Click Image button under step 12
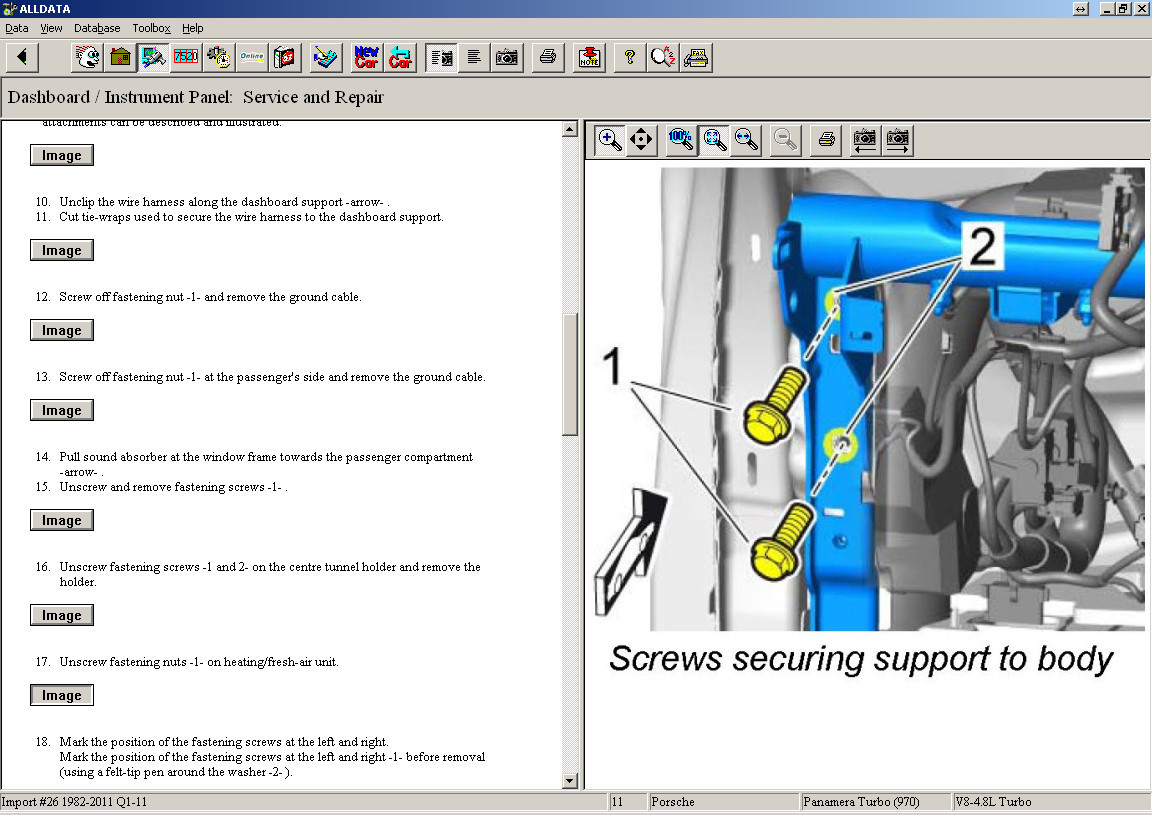 (x=62, y=331)
